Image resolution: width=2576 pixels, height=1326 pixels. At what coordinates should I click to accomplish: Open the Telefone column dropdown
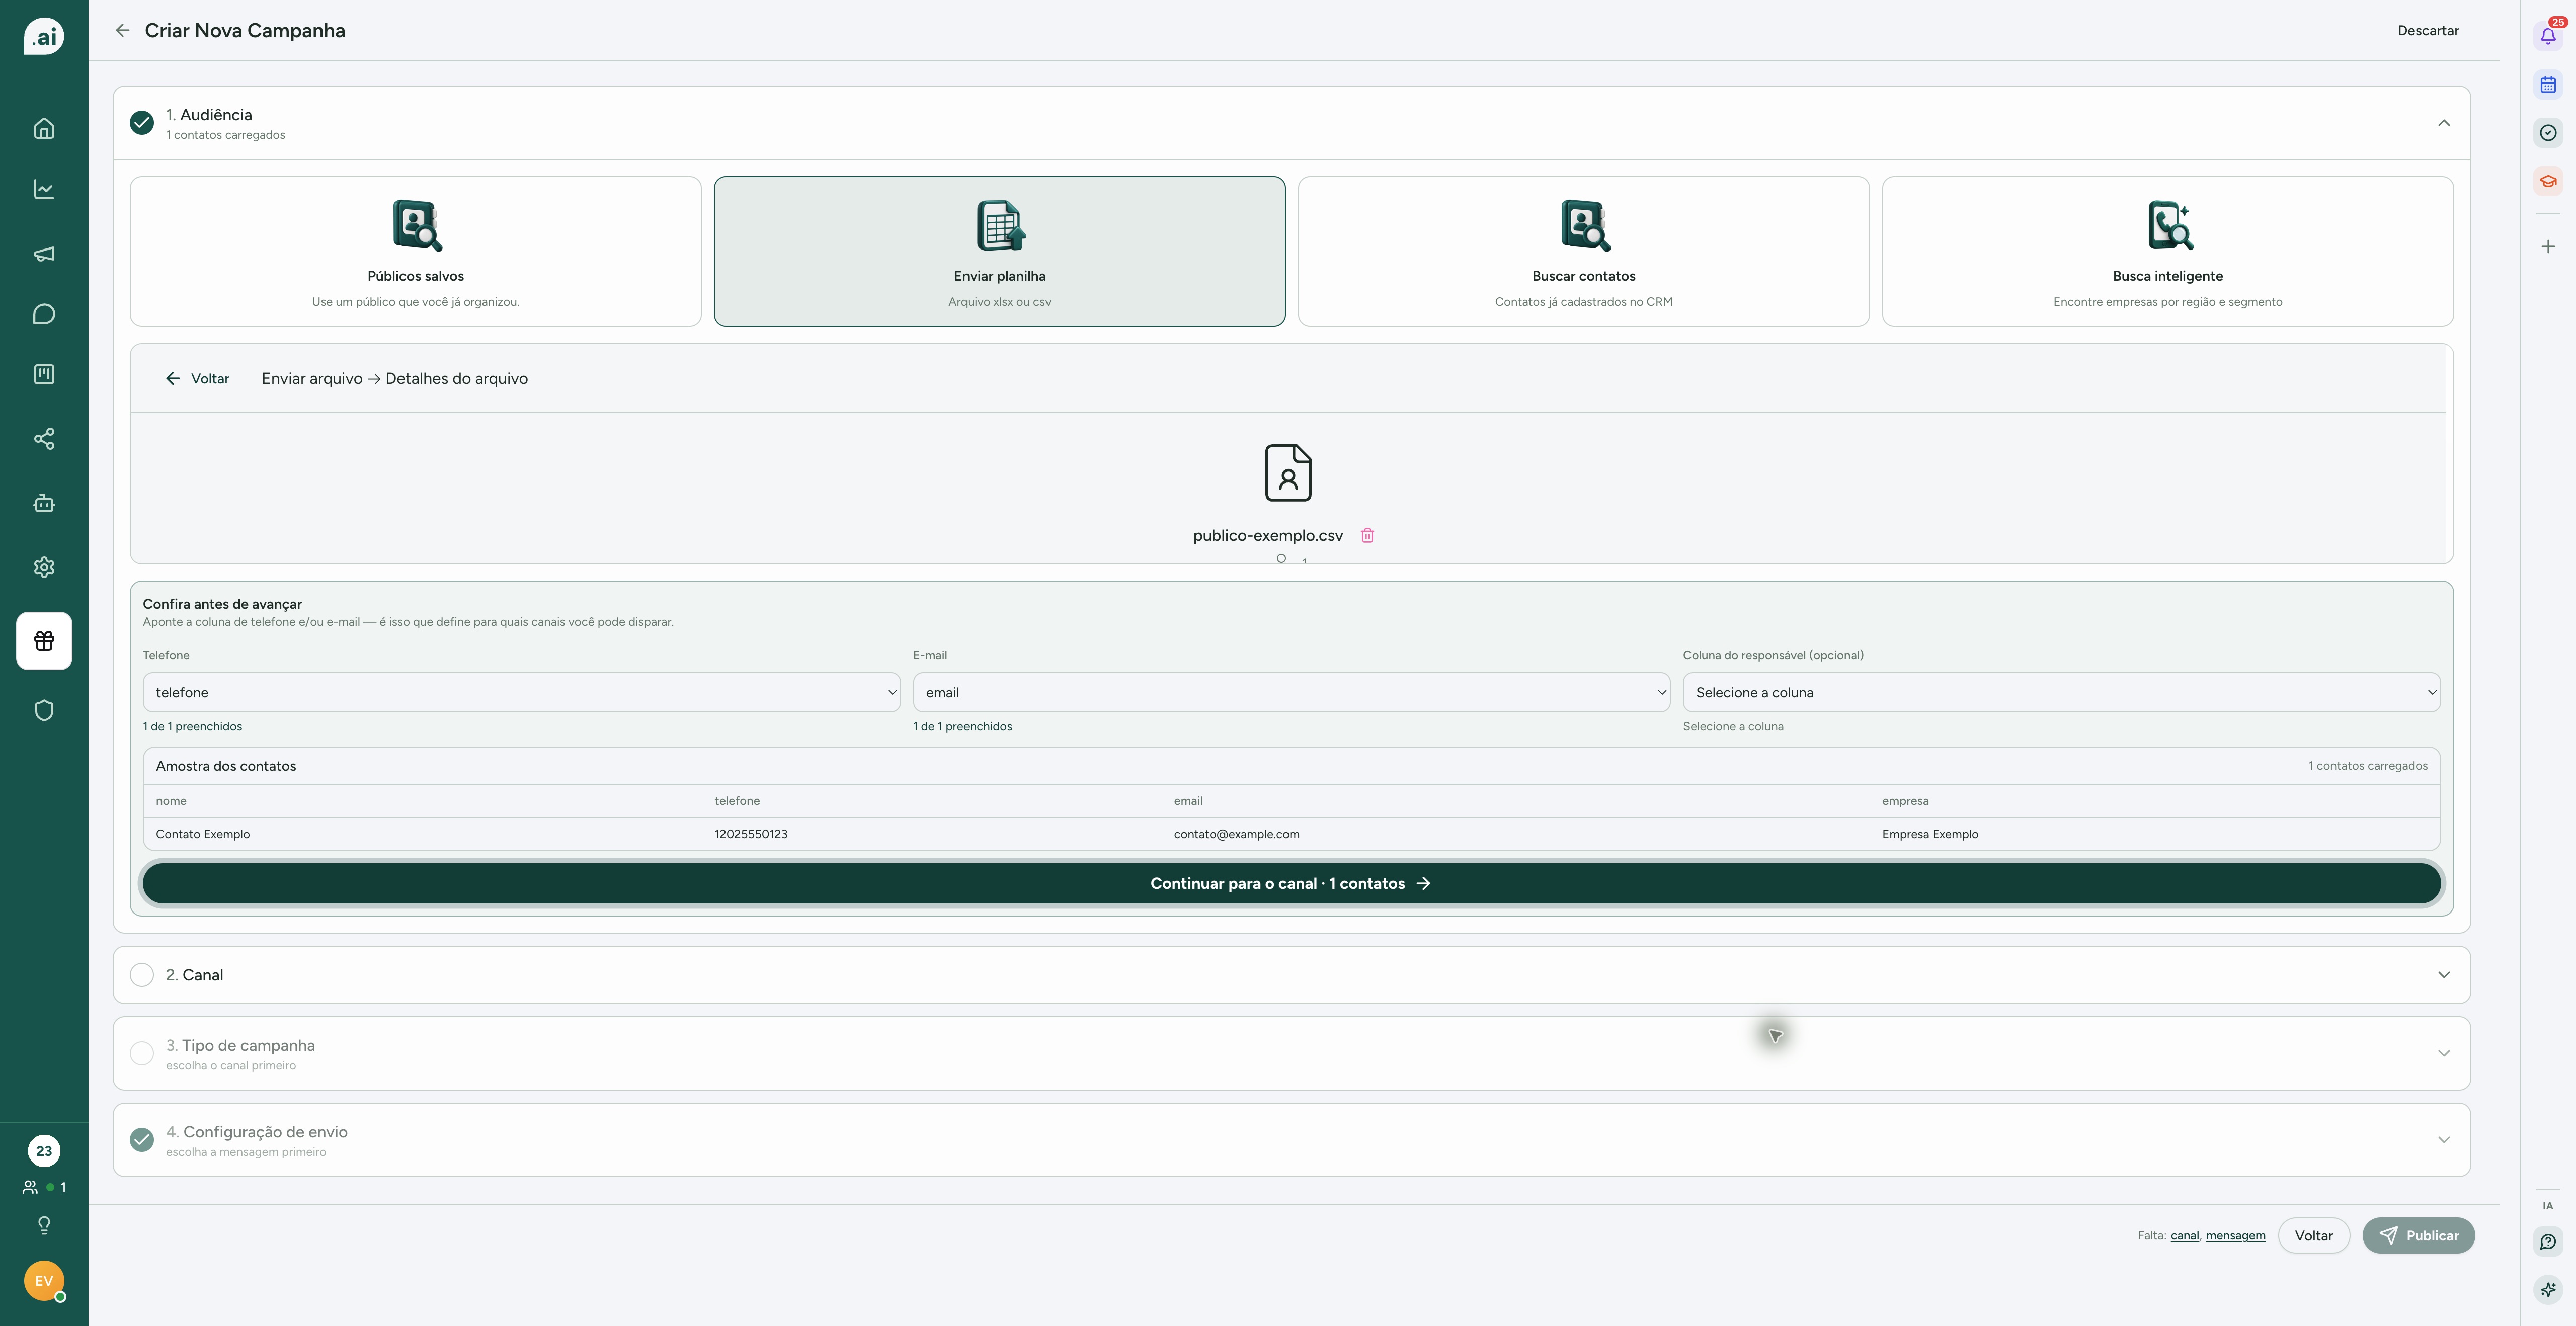(521, 692)
